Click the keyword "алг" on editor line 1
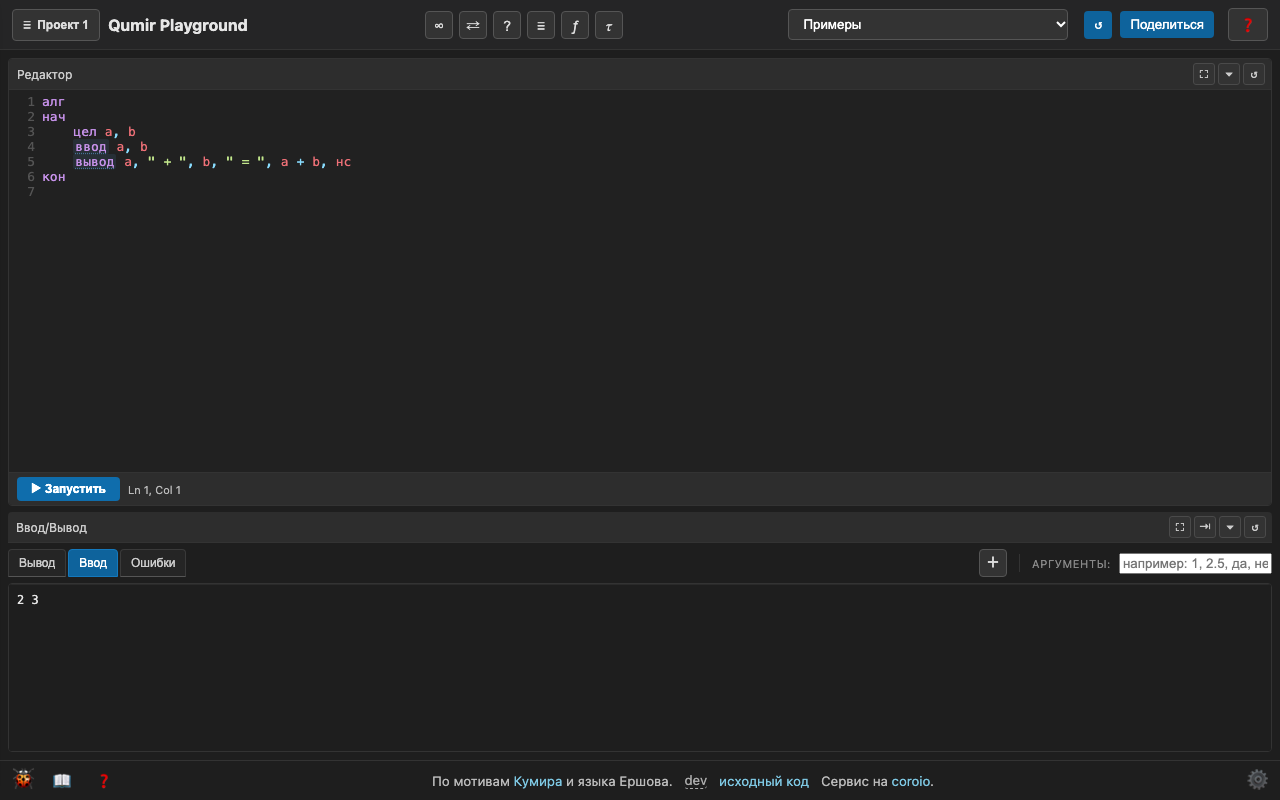This screenshot has width=1280, height=800. (54, 102)
